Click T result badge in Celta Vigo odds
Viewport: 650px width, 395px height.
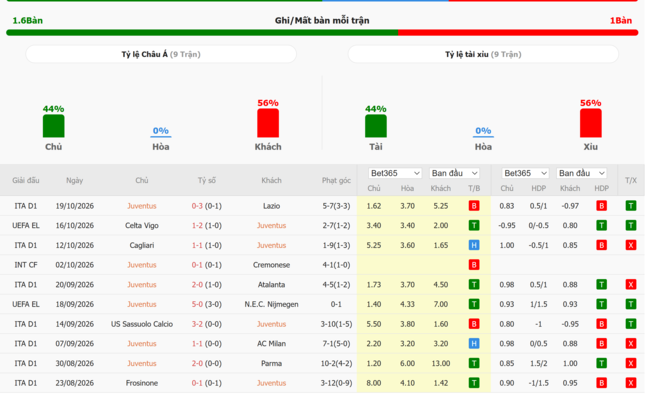[474, 225]
